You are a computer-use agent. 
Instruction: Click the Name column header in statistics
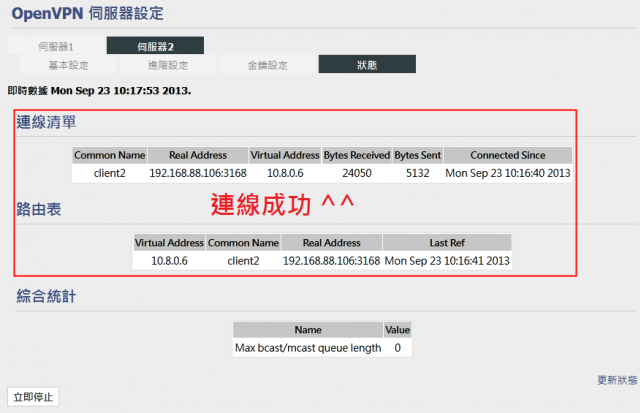[x=308, y=330]
